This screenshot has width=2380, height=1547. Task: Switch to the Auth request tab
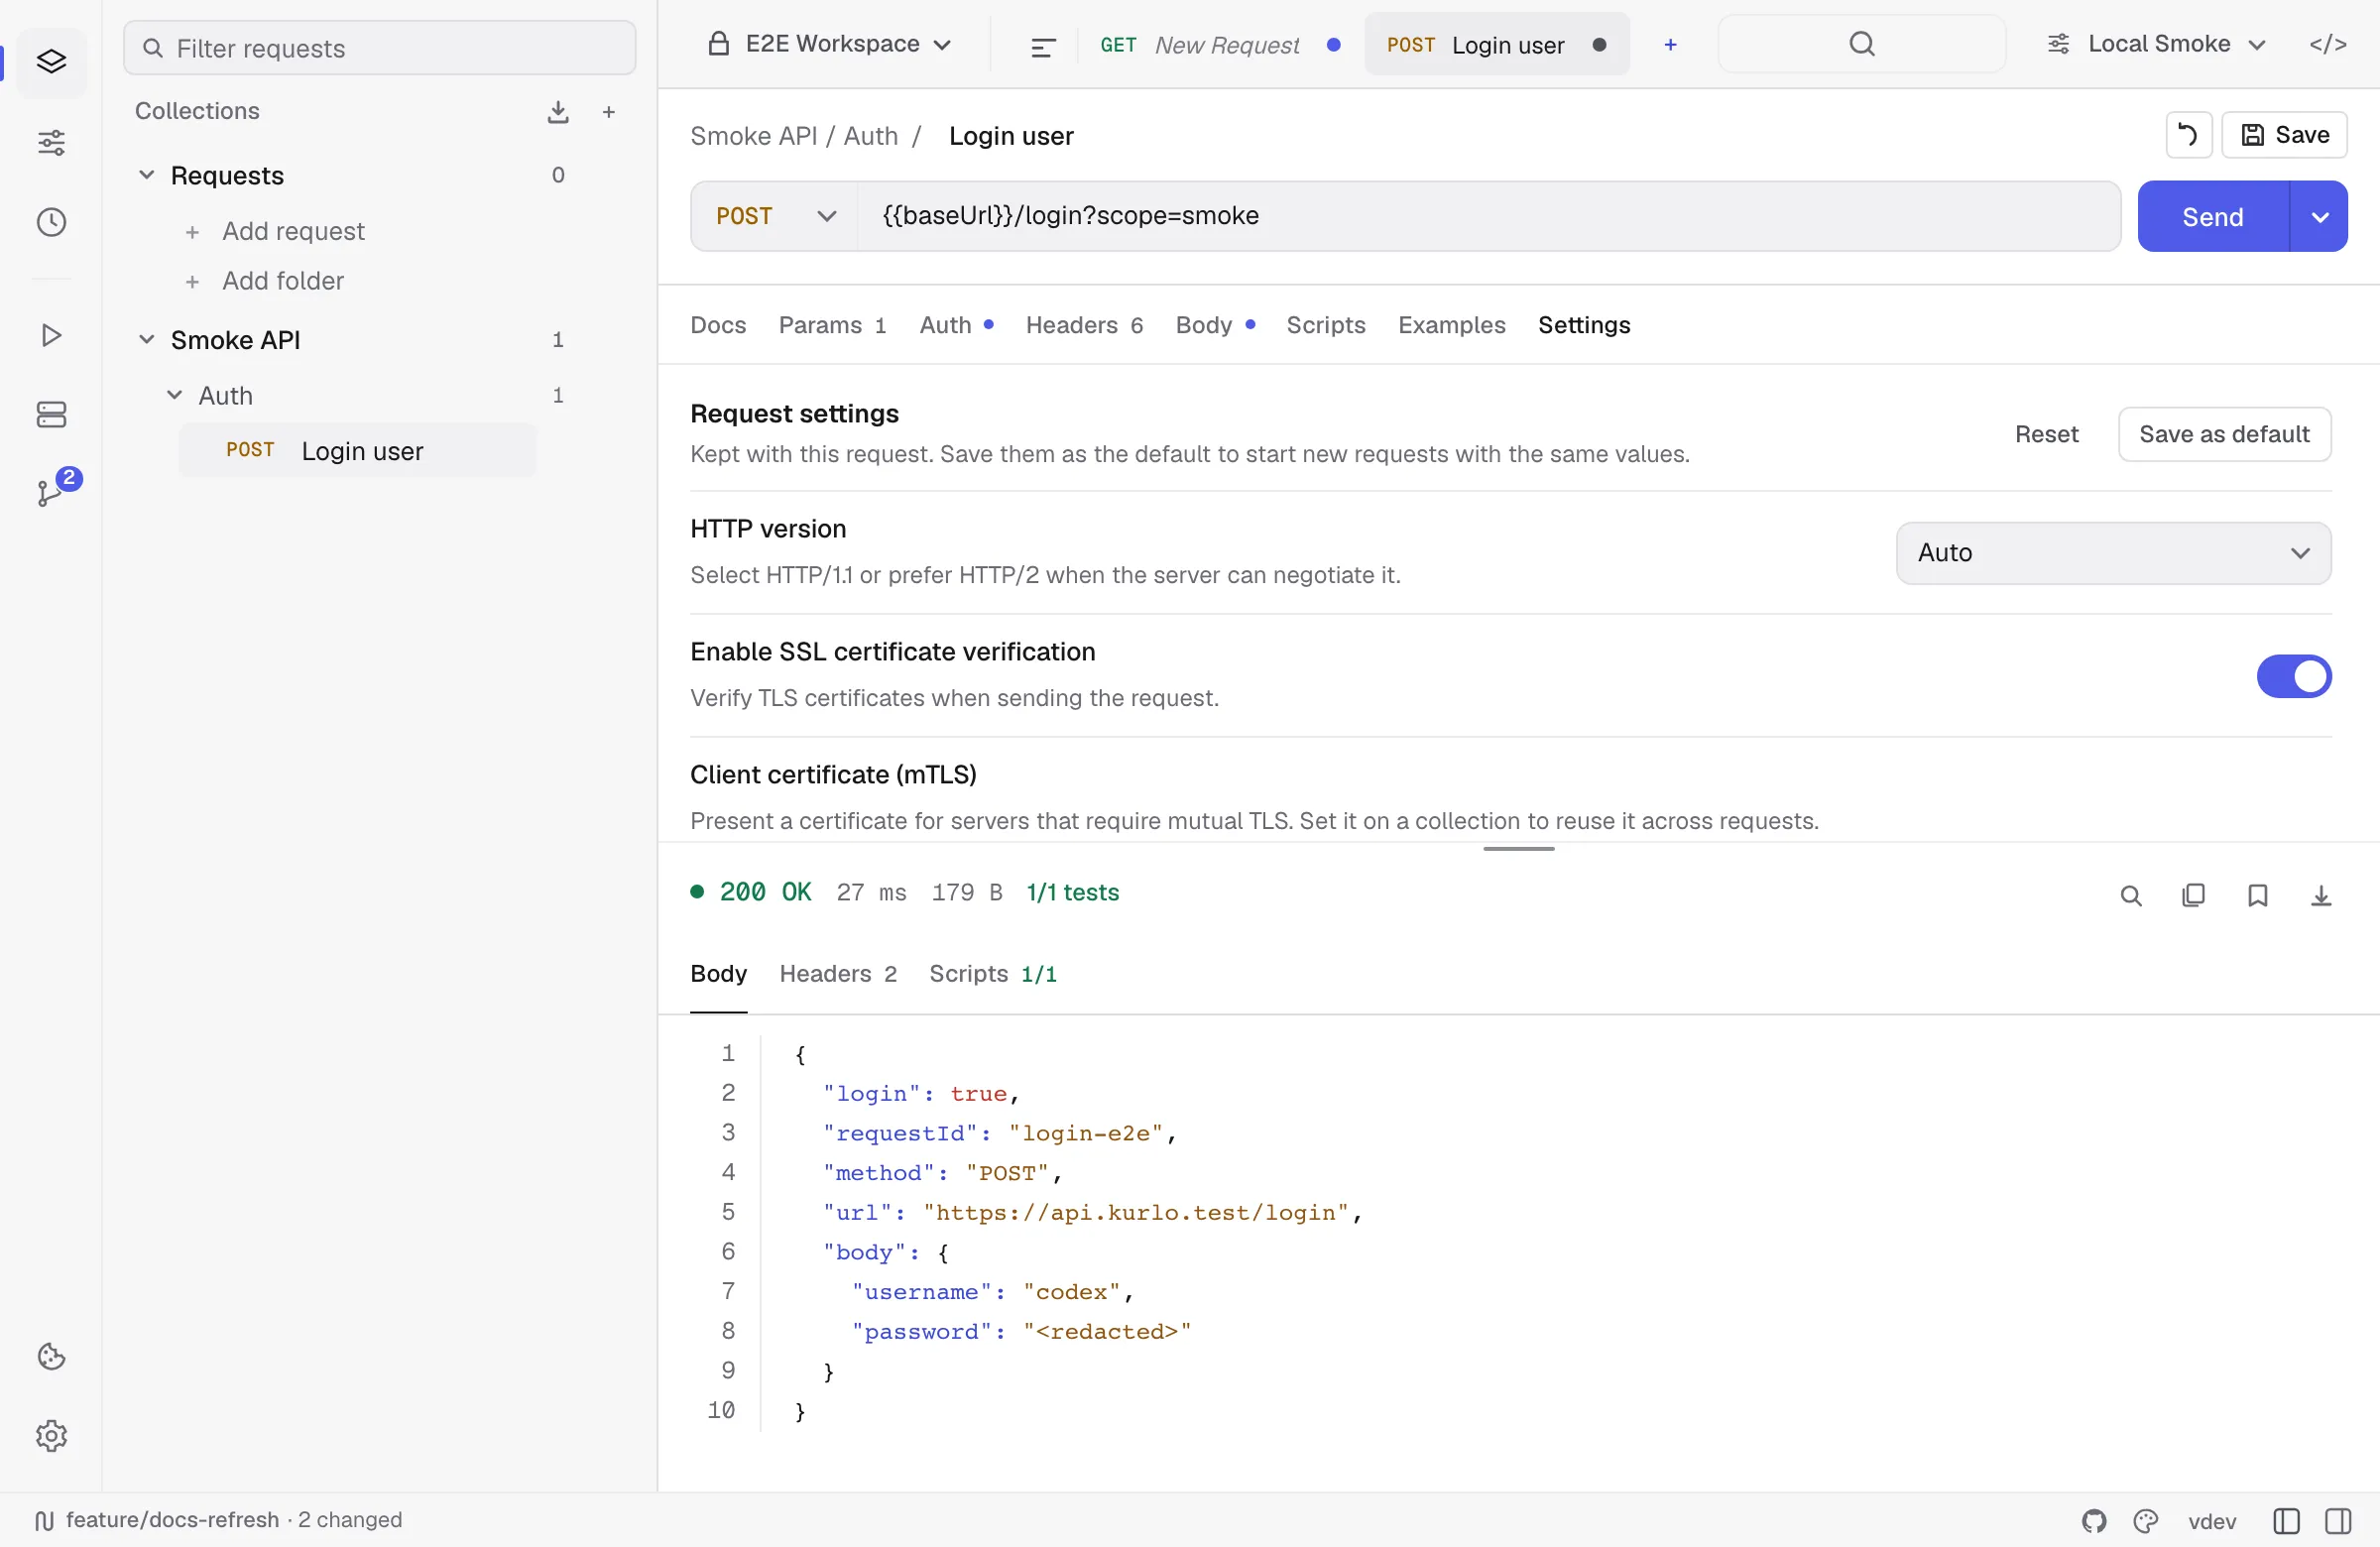click(x=956, y=325)
